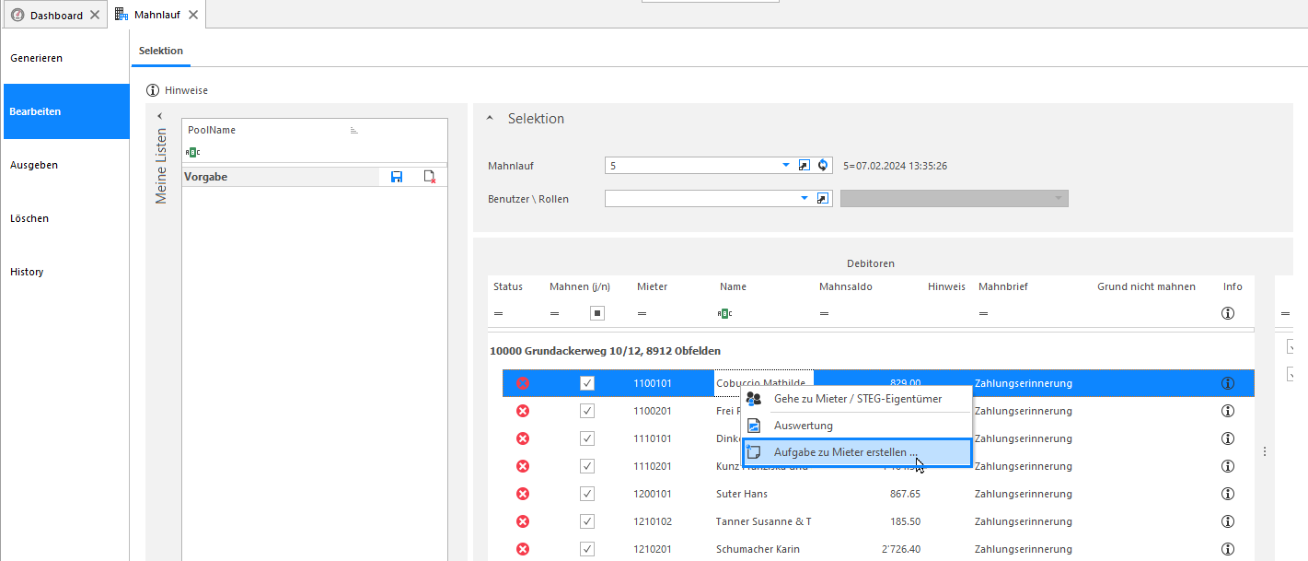Click the Hinweise label link

pos(187,90)
